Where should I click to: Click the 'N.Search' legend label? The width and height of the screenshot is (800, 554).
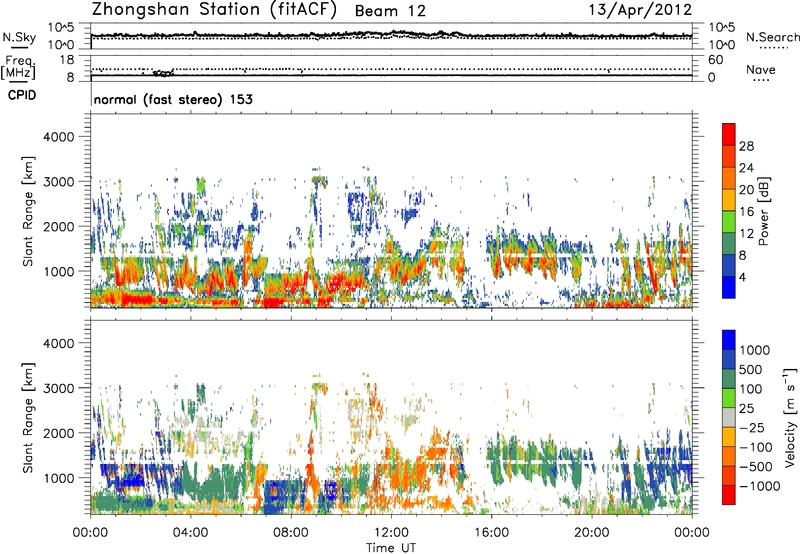[x=772, y=37]
